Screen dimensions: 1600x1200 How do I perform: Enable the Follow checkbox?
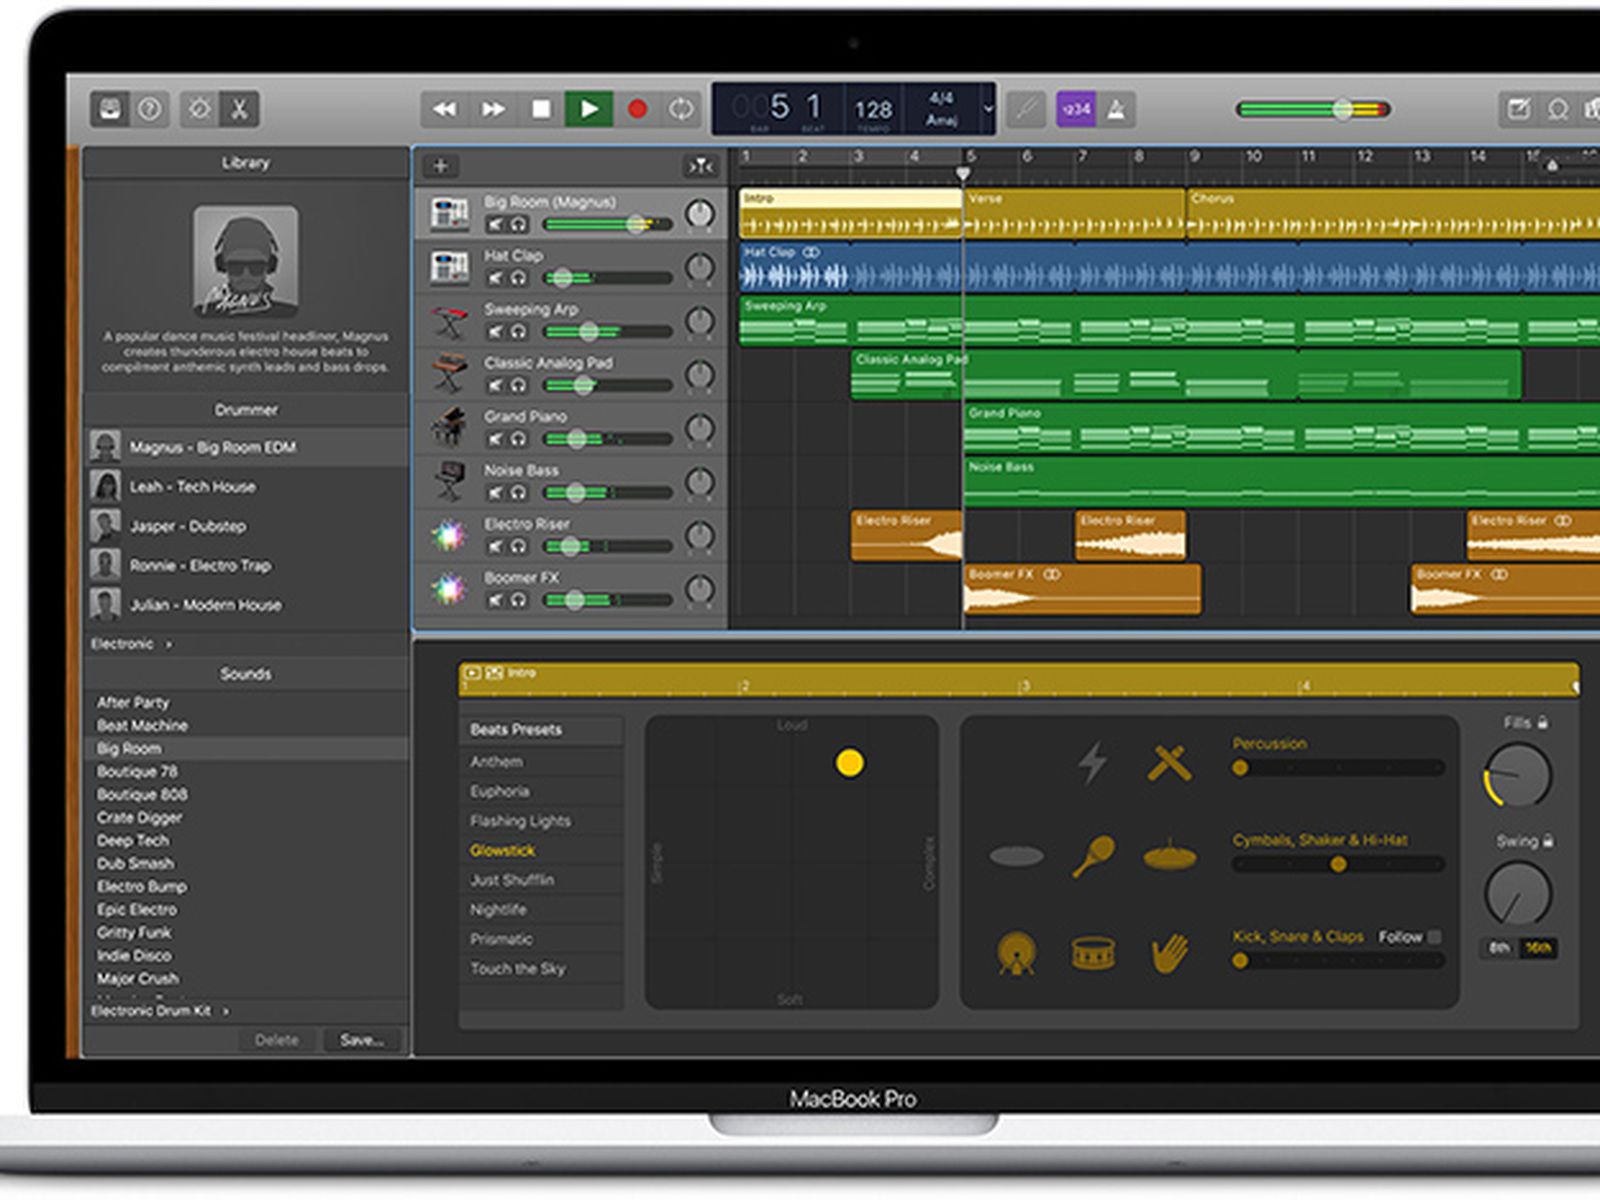click(1435, 937)
